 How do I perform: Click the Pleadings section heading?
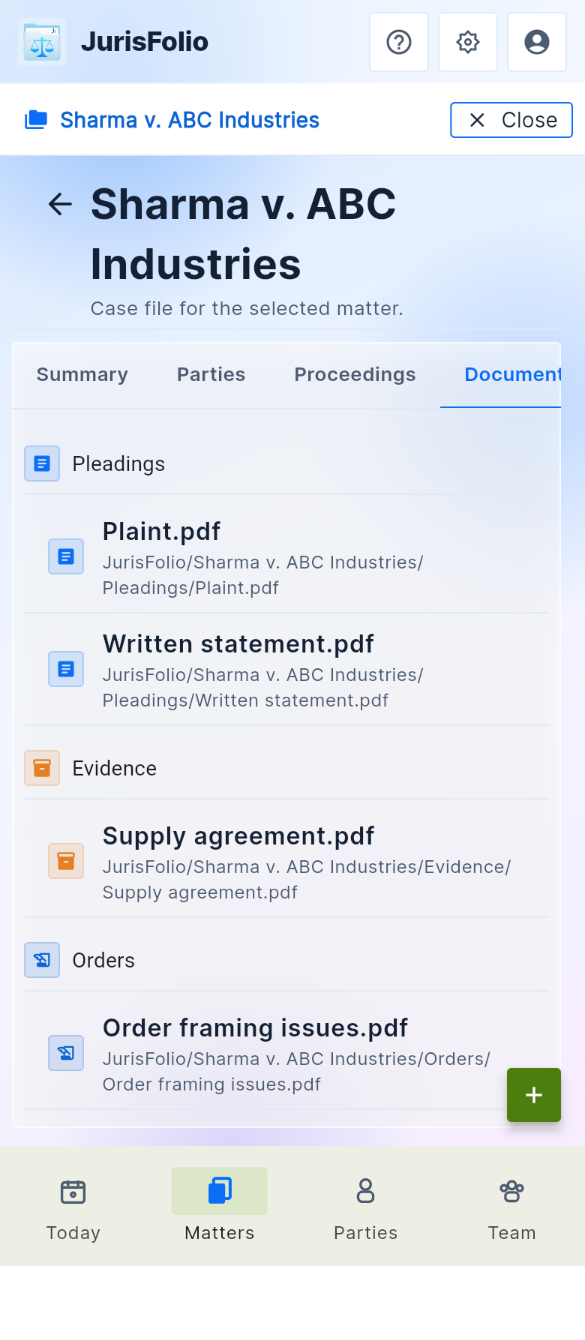[x=118, y=464]
